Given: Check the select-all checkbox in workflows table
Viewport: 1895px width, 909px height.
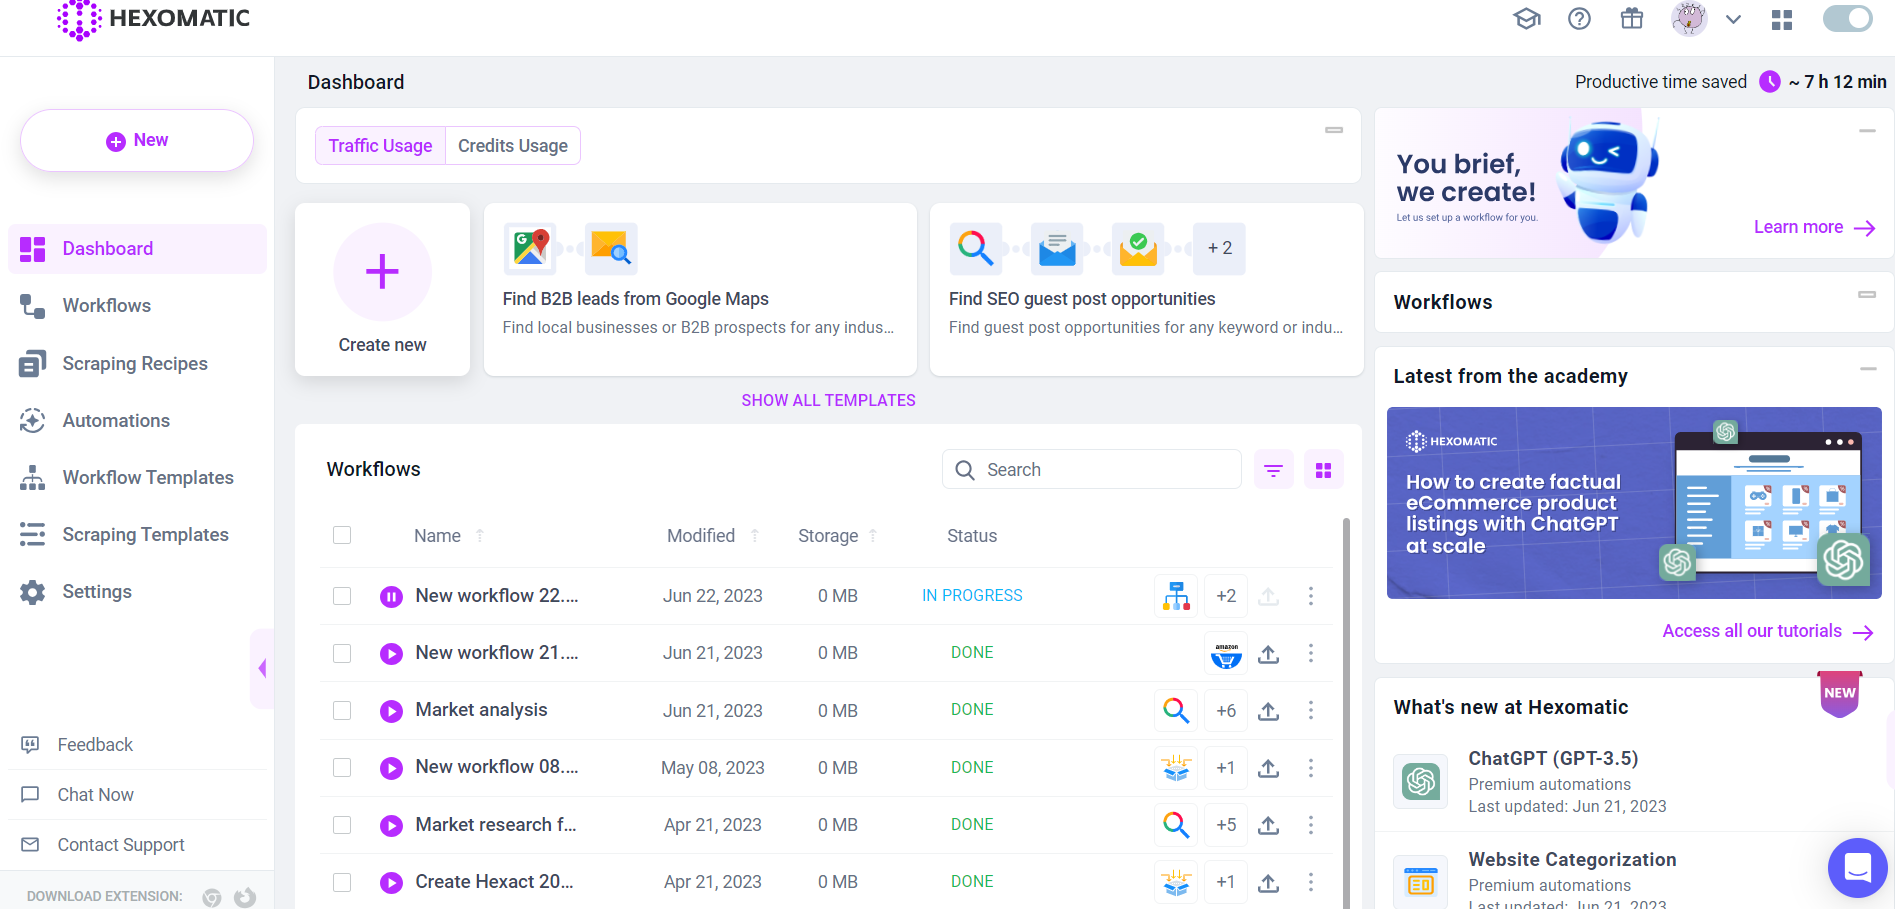Looking at the screenshot, I should pos(342,535).
